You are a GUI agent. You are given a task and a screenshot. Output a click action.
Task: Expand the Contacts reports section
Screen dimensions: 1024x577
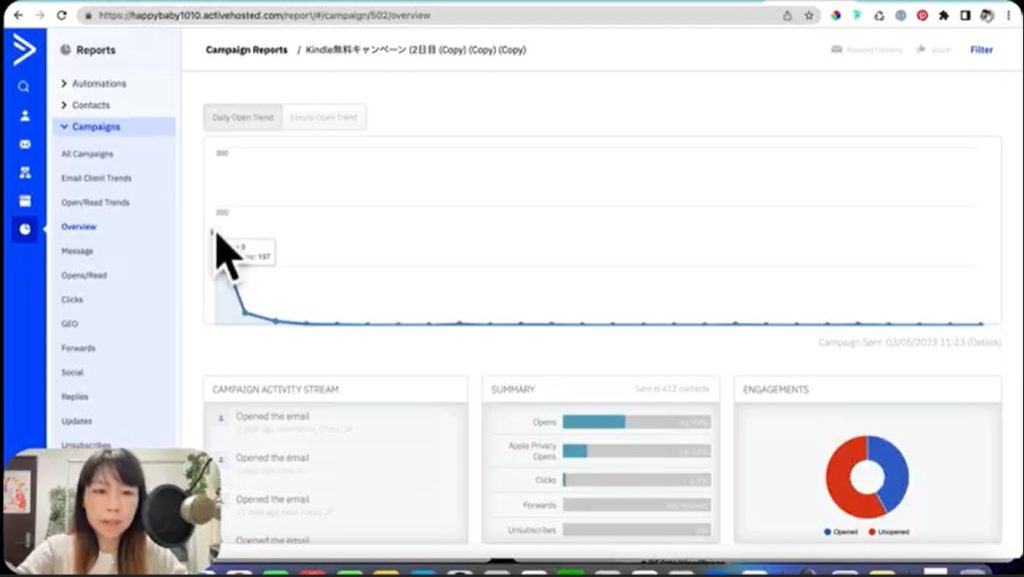[x=90, y=105]
